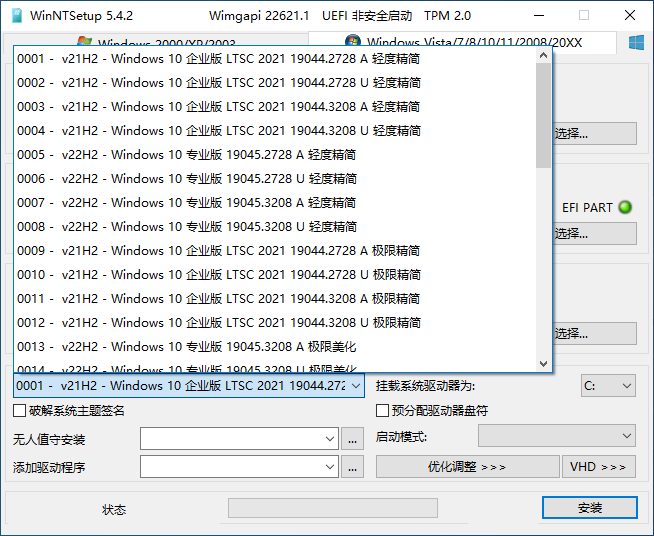
Task: Click the list scrollbar down arrow
Action: 543,363
